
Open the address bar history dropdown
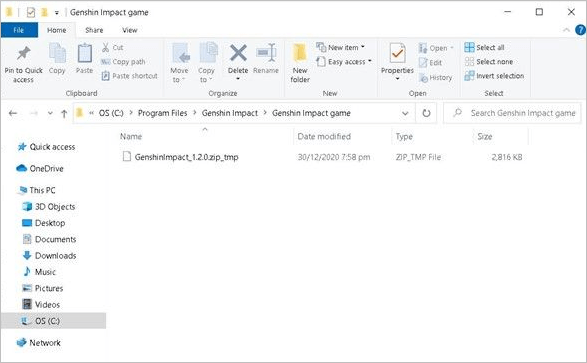[405, 113]
